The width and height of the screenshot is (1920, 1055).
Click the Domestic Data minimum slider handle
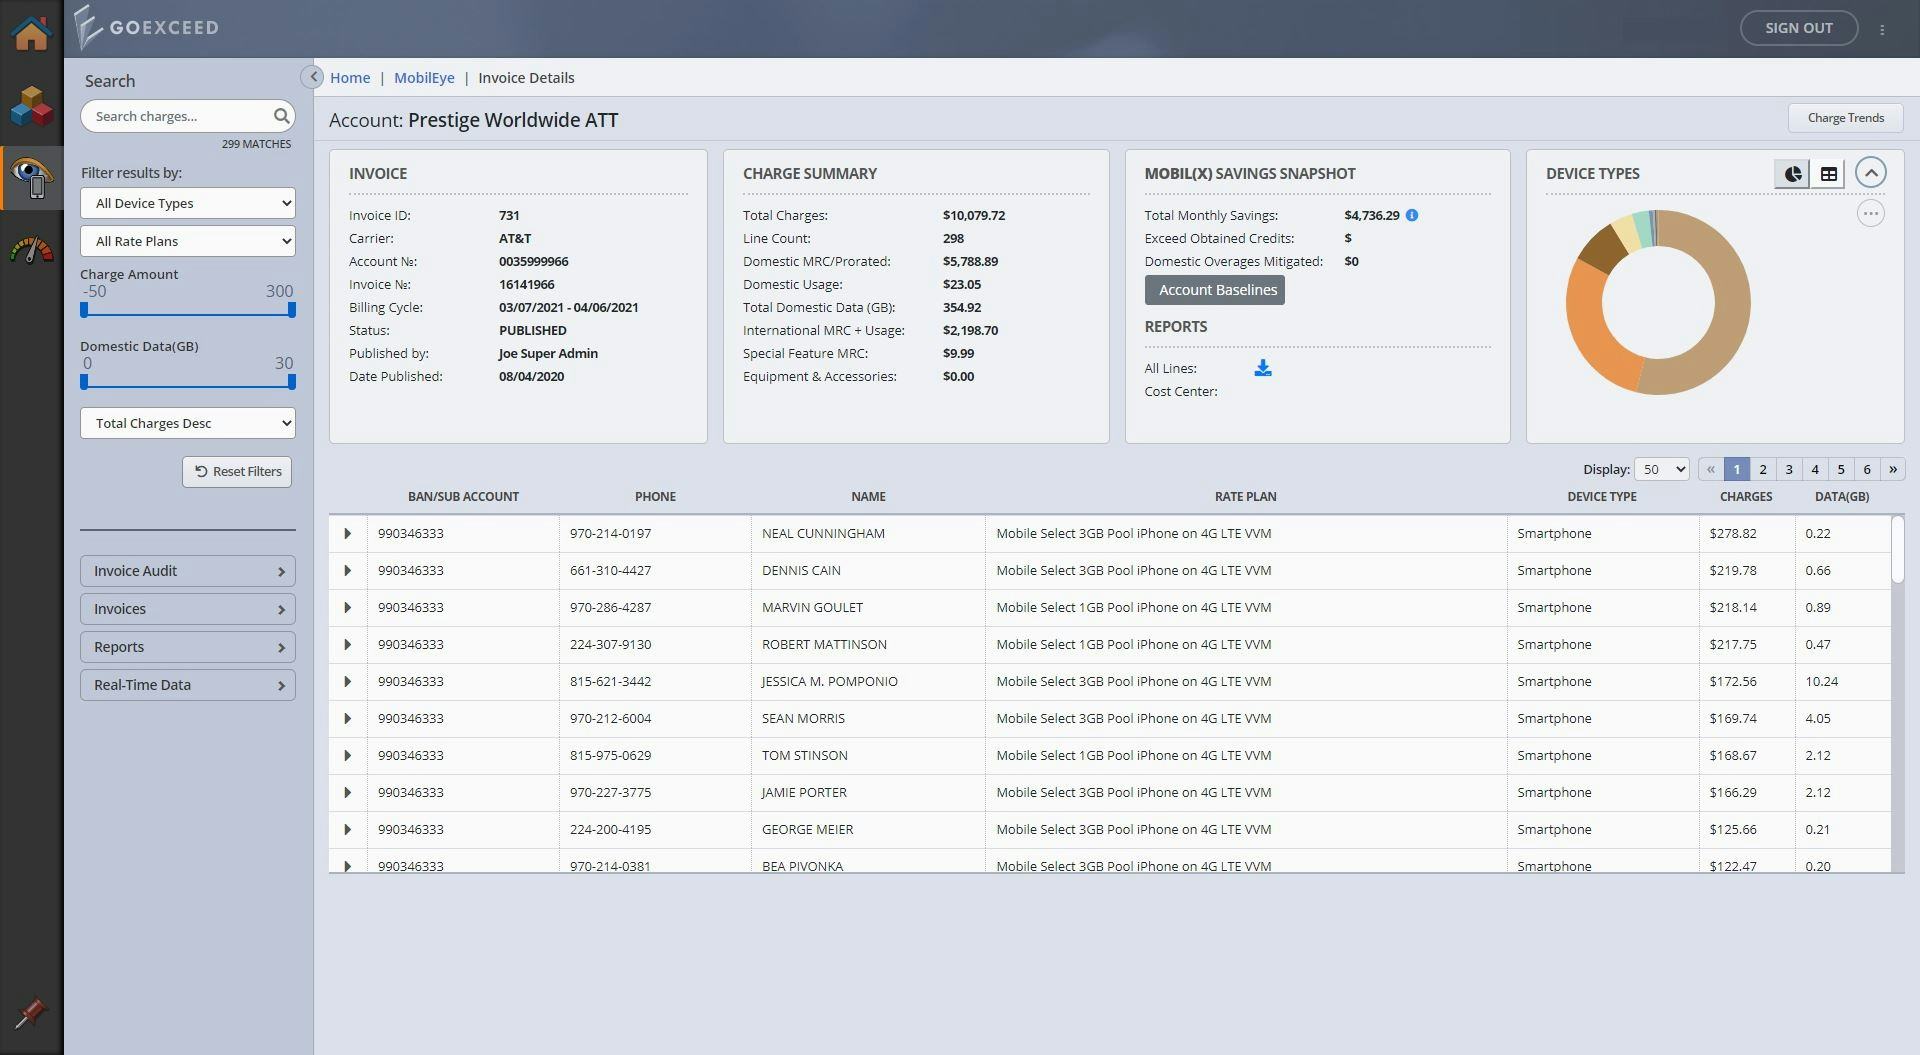84,382
